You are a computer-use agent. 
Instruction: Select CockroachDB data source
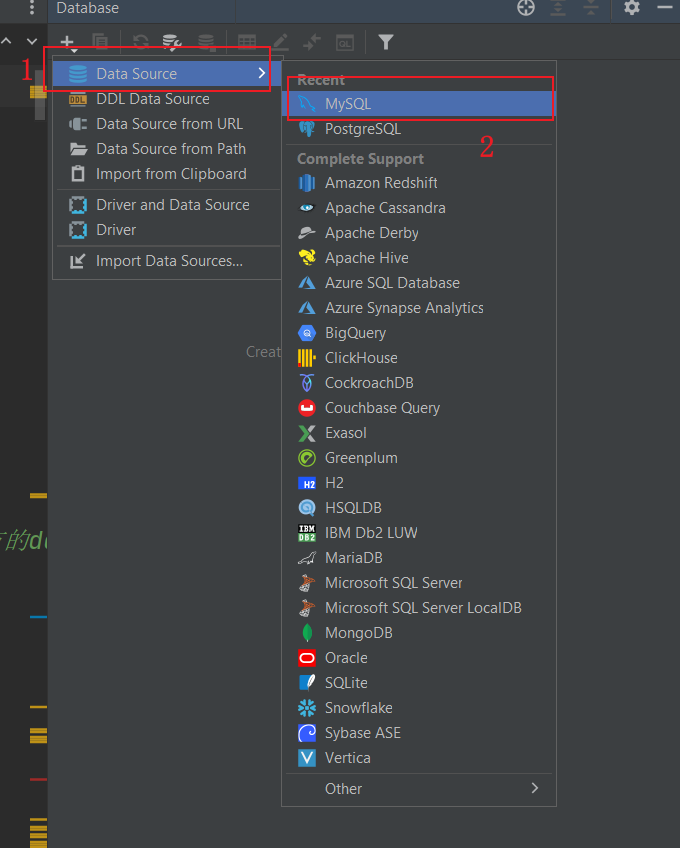coord(419,383)
